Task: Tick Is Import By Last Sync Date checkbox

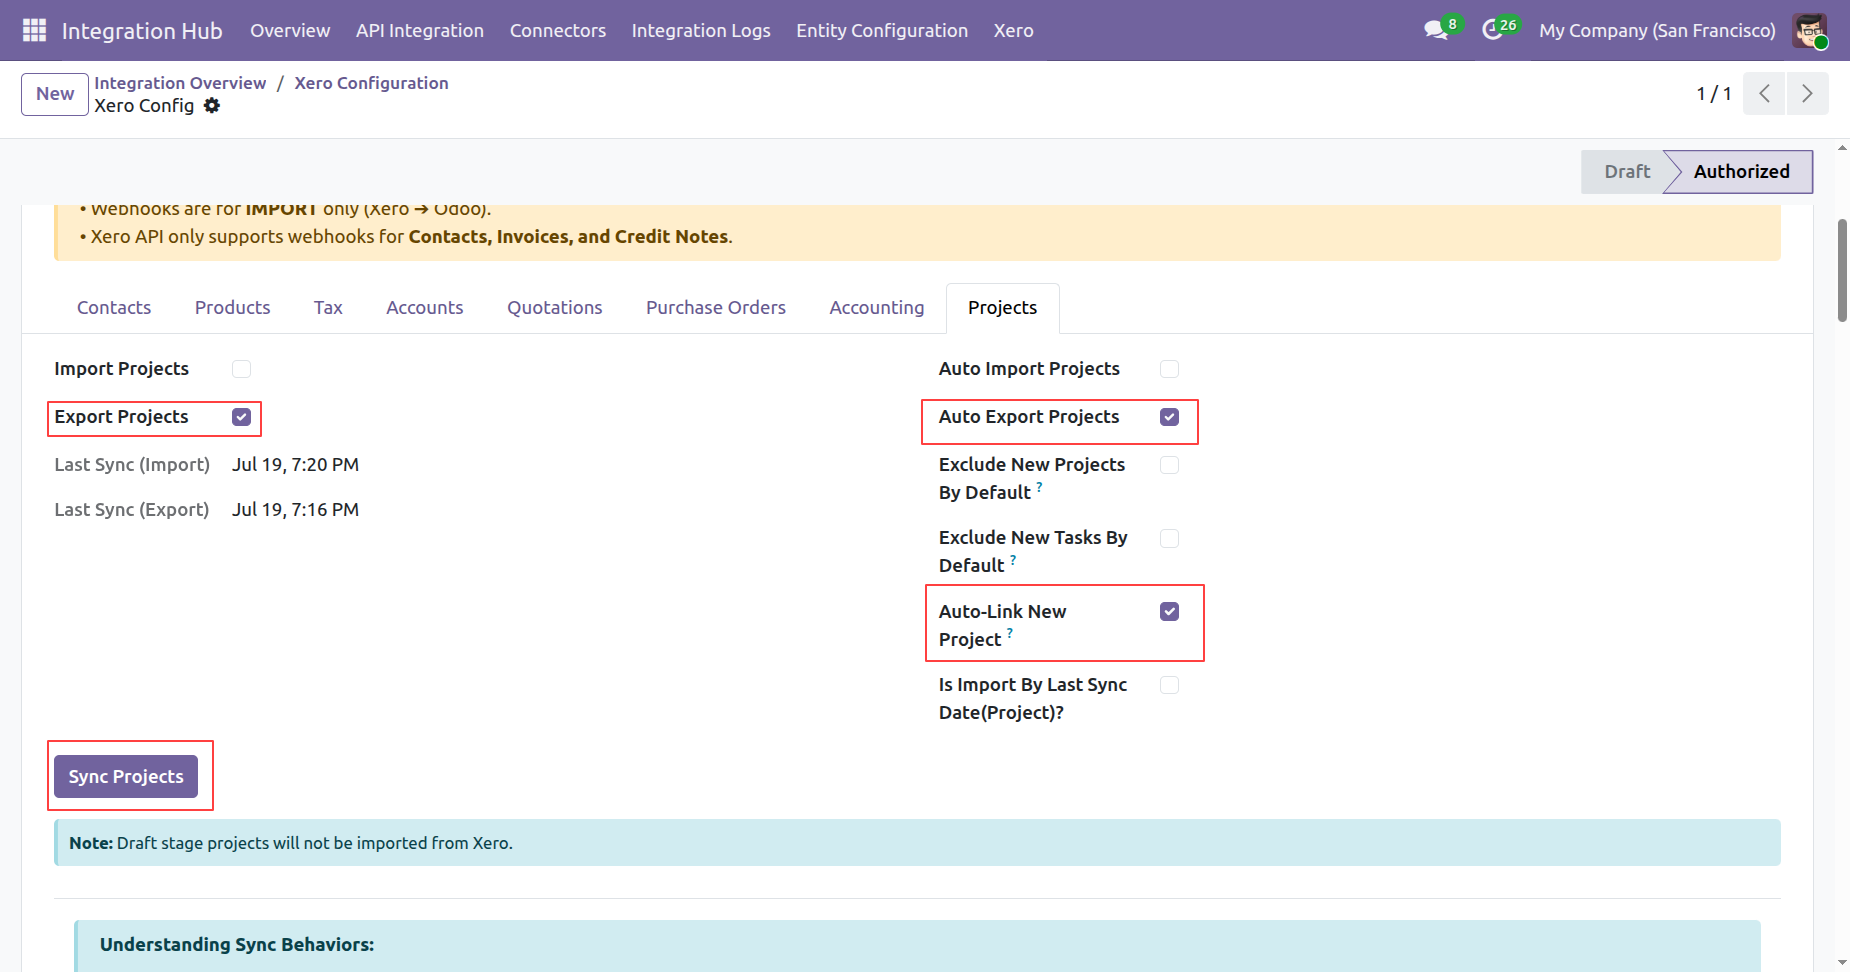Action: click(x=1169, y=685)
